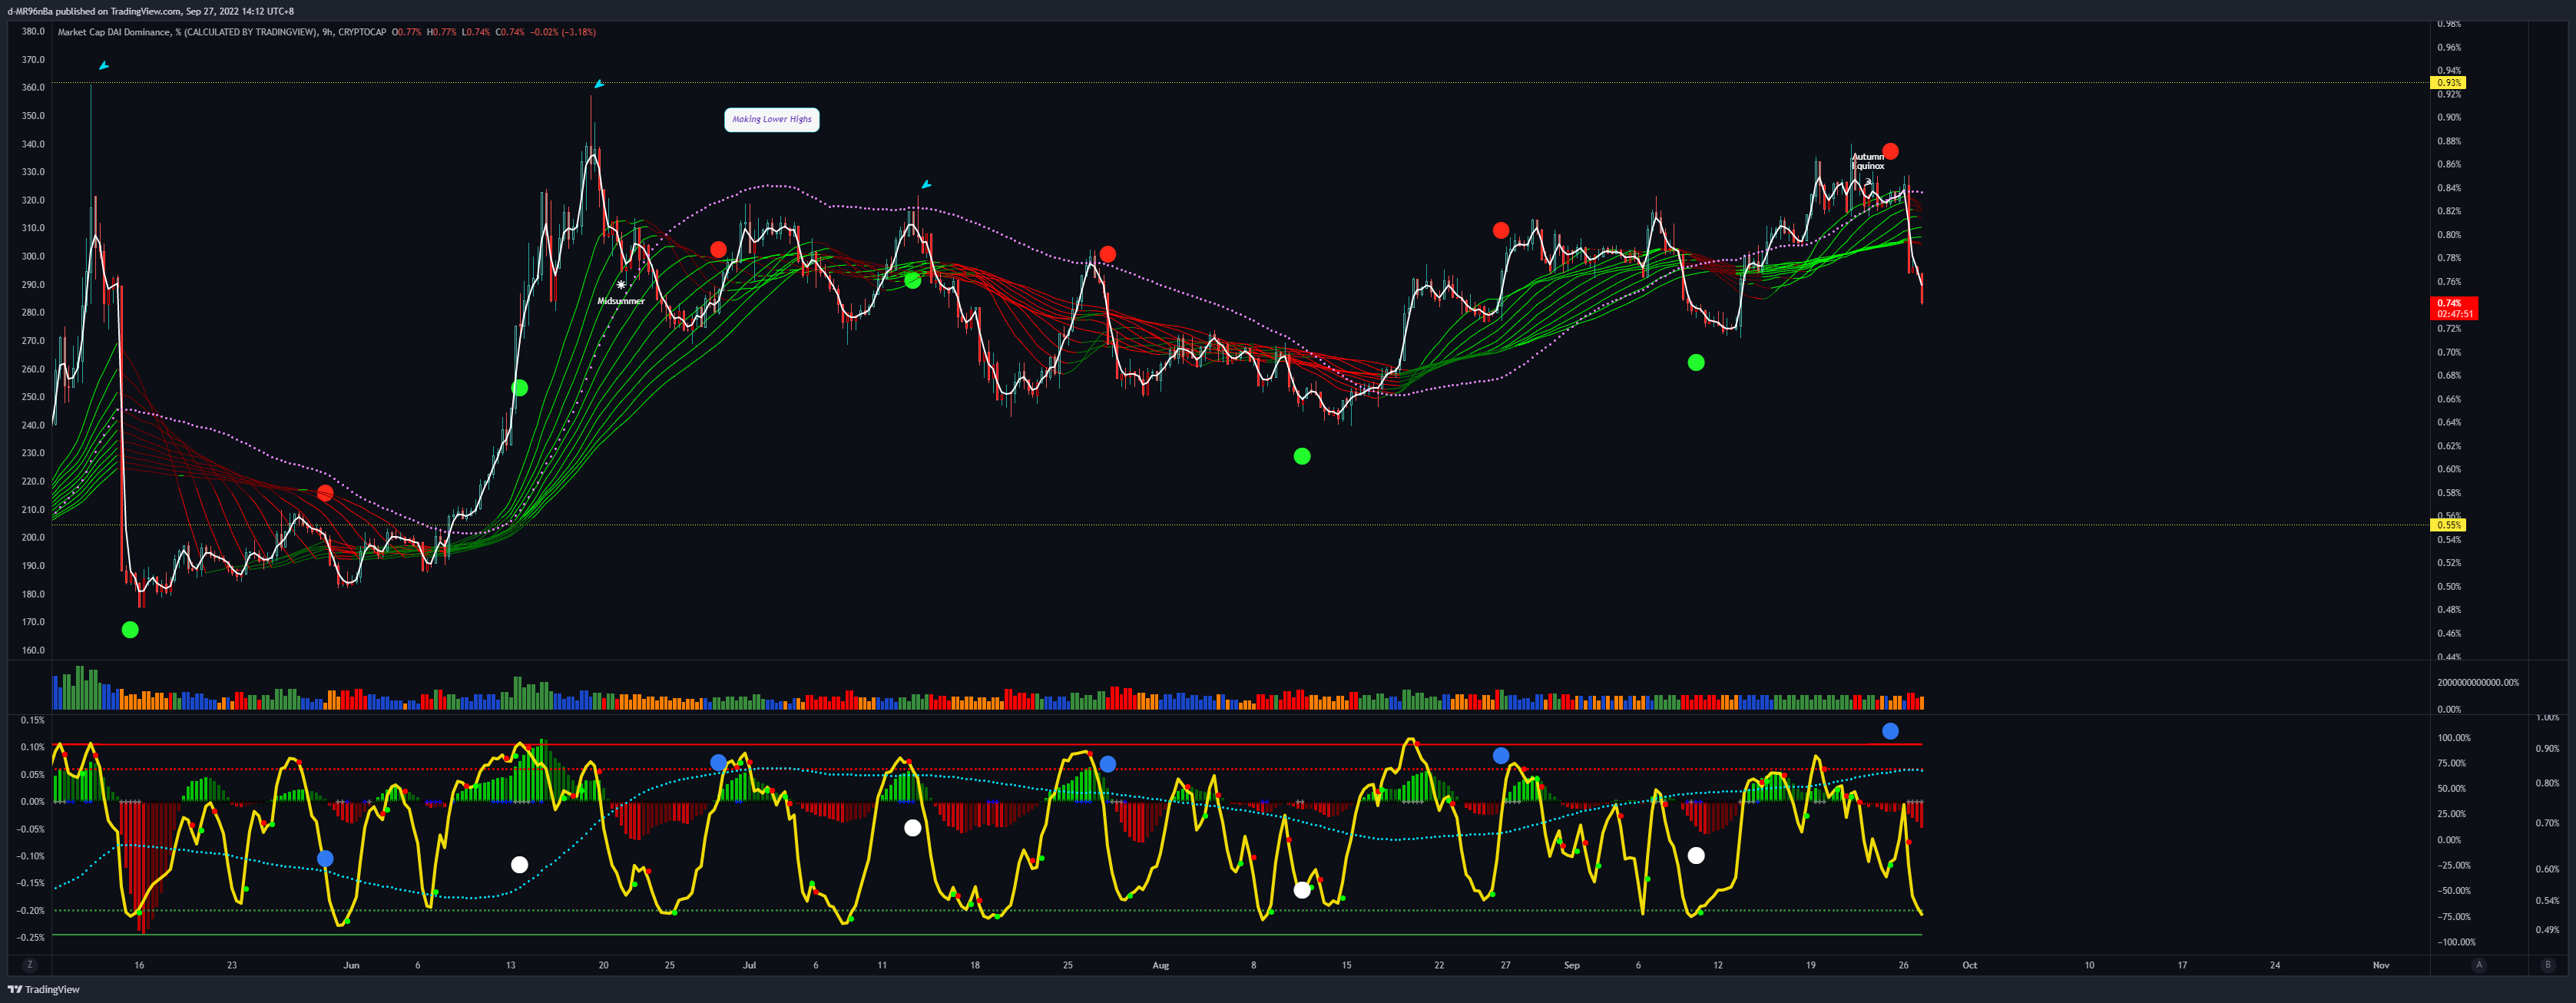This screenshot has height=1003, width=2576.
Task: Select the Midsummer star marker
Action: pos(621,286)
